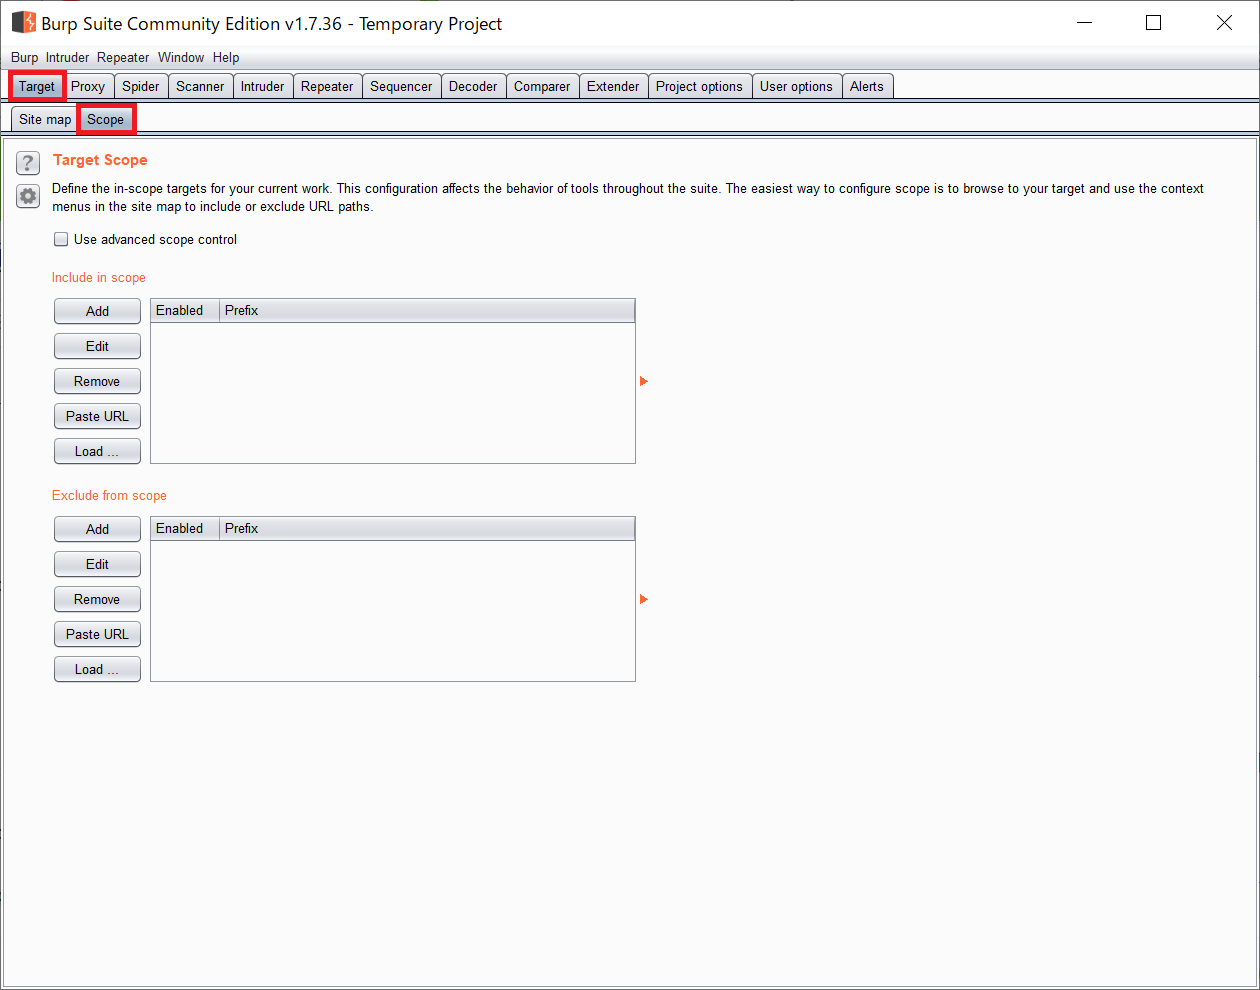Image resolution: width=1260 pixels, height=990 pixels.
Task: Click the Include in scope label
Action: click(99, 277)
